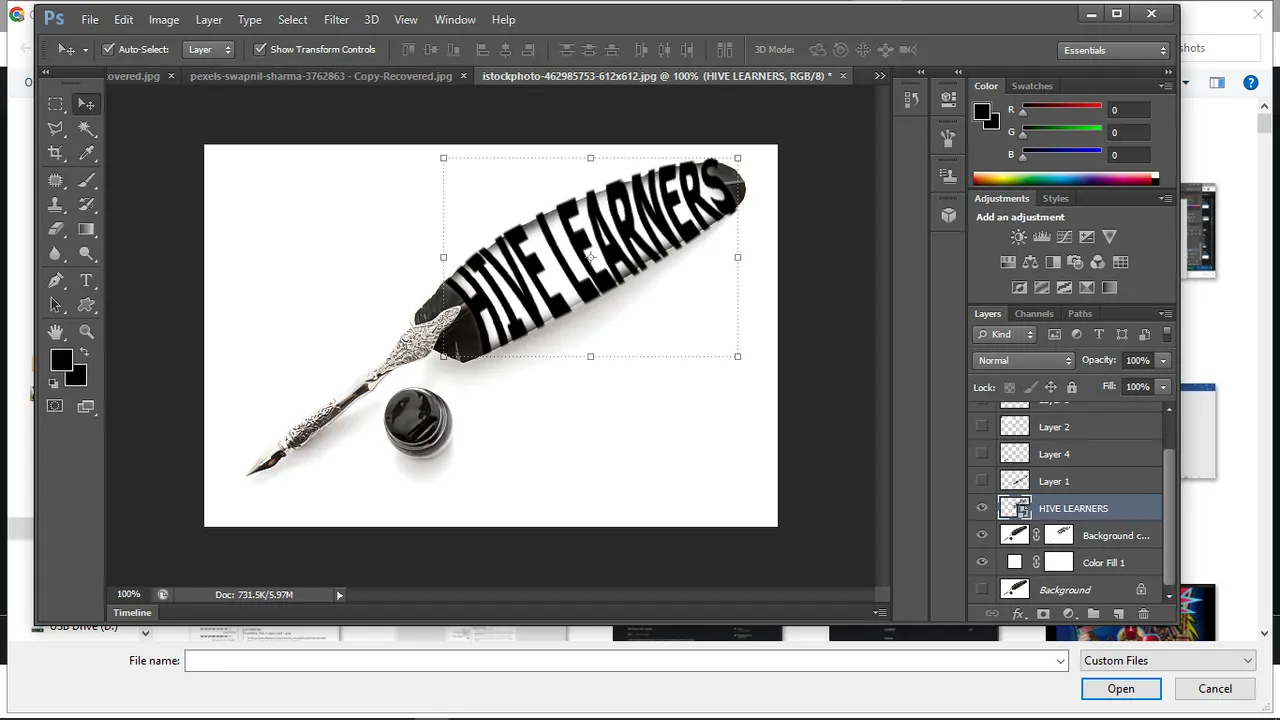Image resolution: width=1280 pixels, height=720 pixels.
Task: Select the Move tool in toolbox
Action: (87, 103)
